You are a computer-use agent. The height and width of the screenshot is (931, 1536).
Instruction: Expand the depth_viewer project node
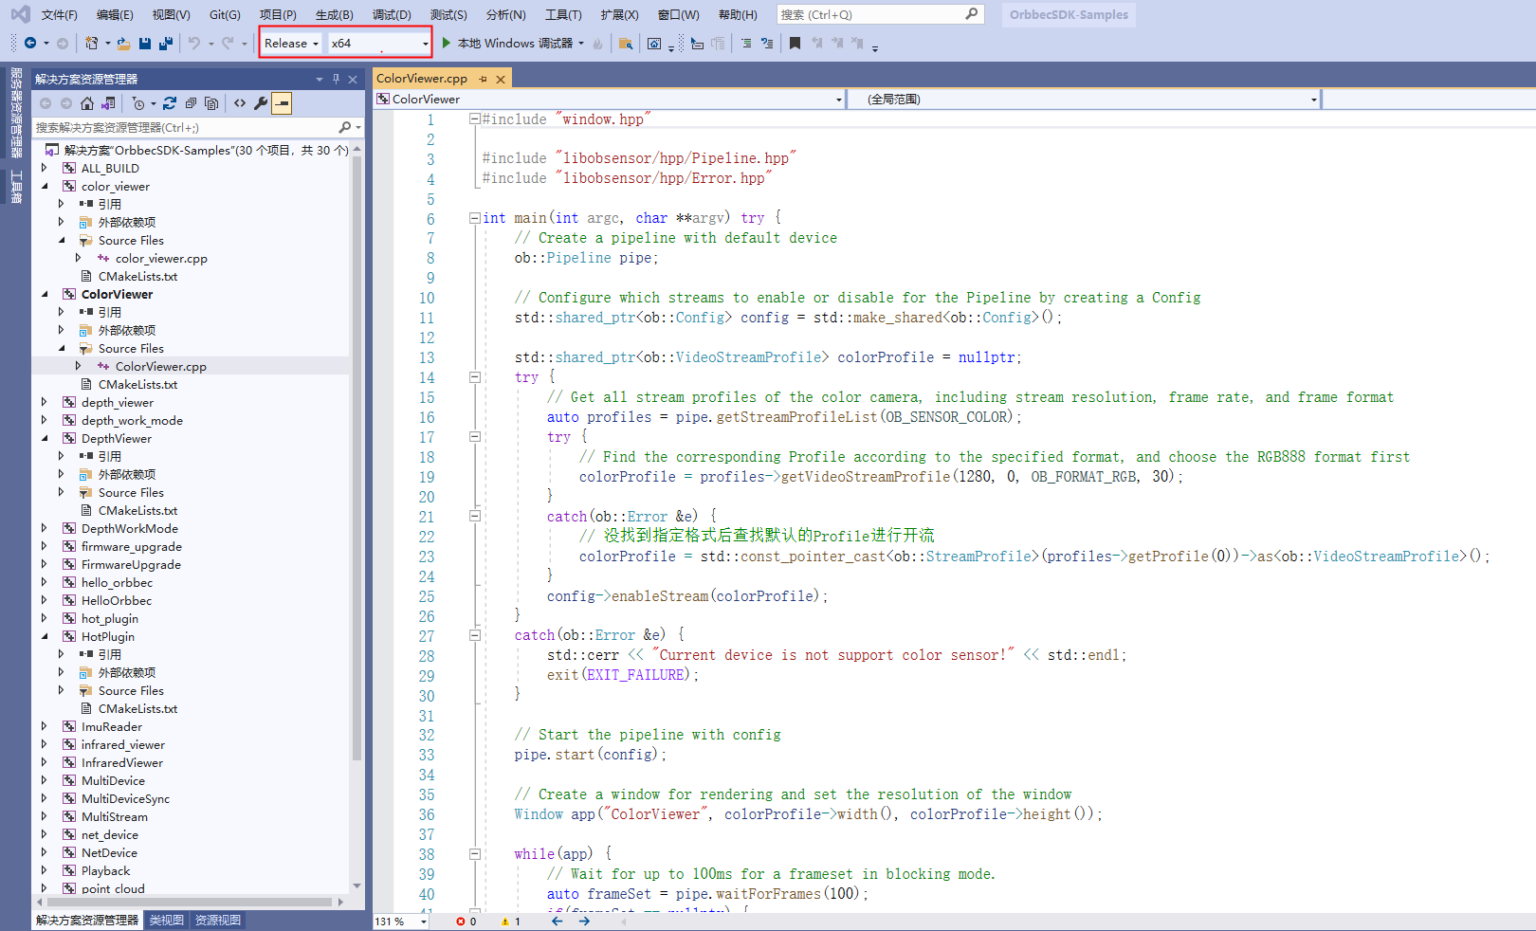pos(44,402)
